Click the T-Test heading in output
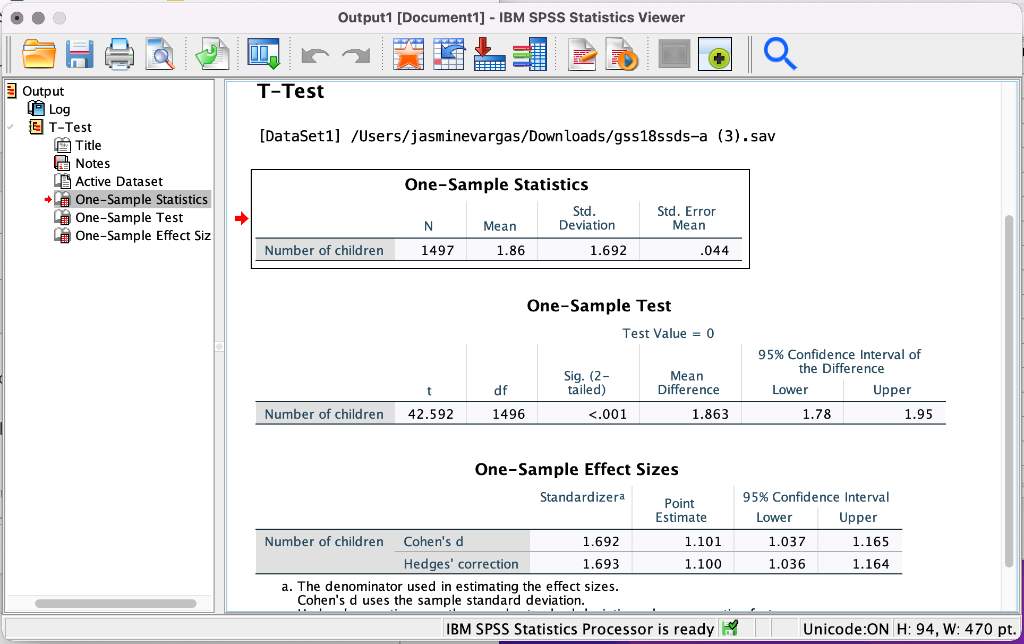 pos(290,91)
